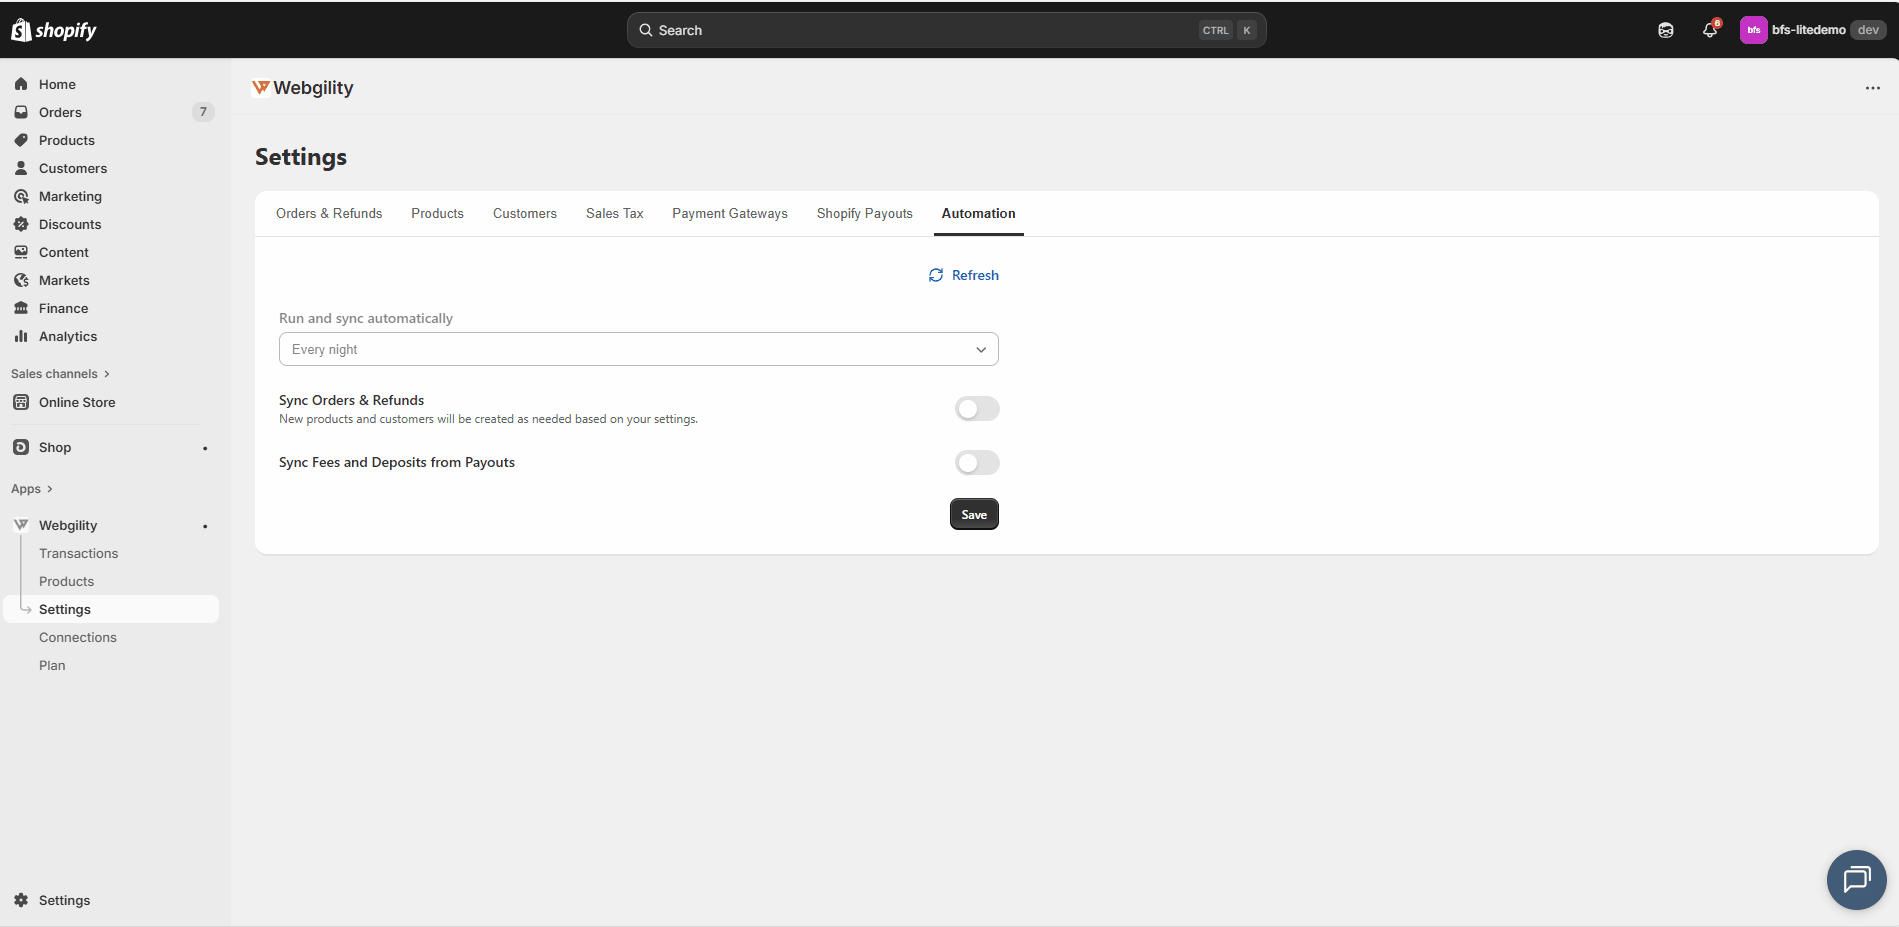
Task: Click the Home icon in sidebar
Action: point(21,84)
